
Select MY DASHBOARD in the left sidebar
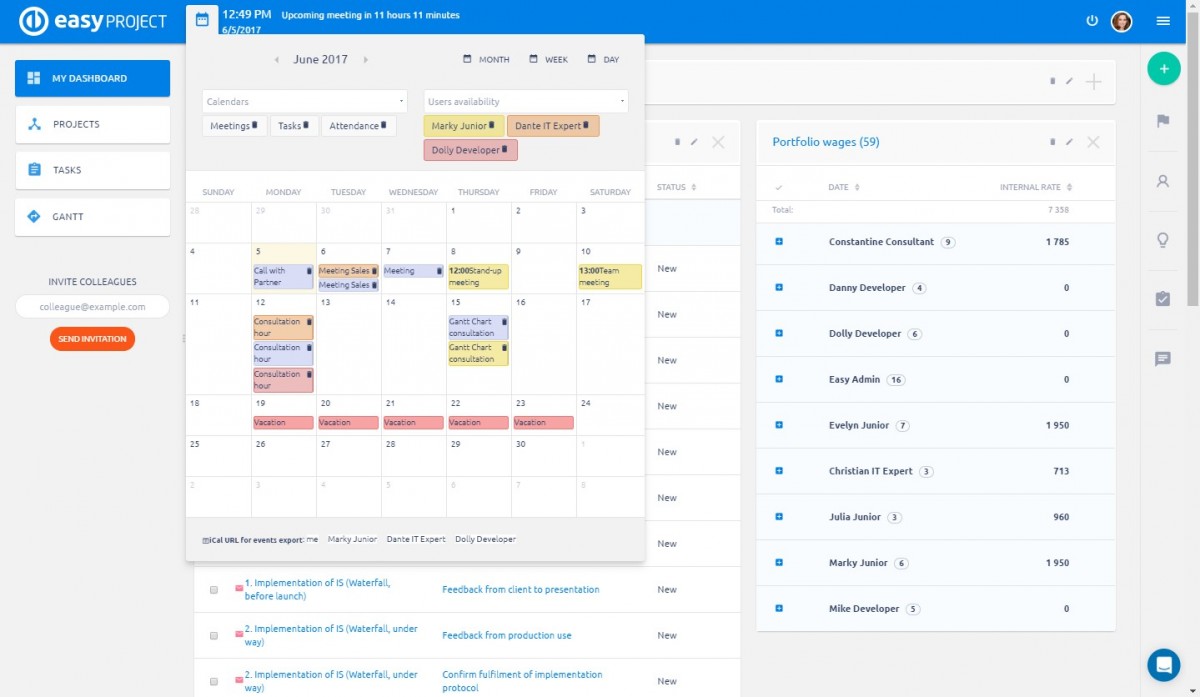click(92, 77)
